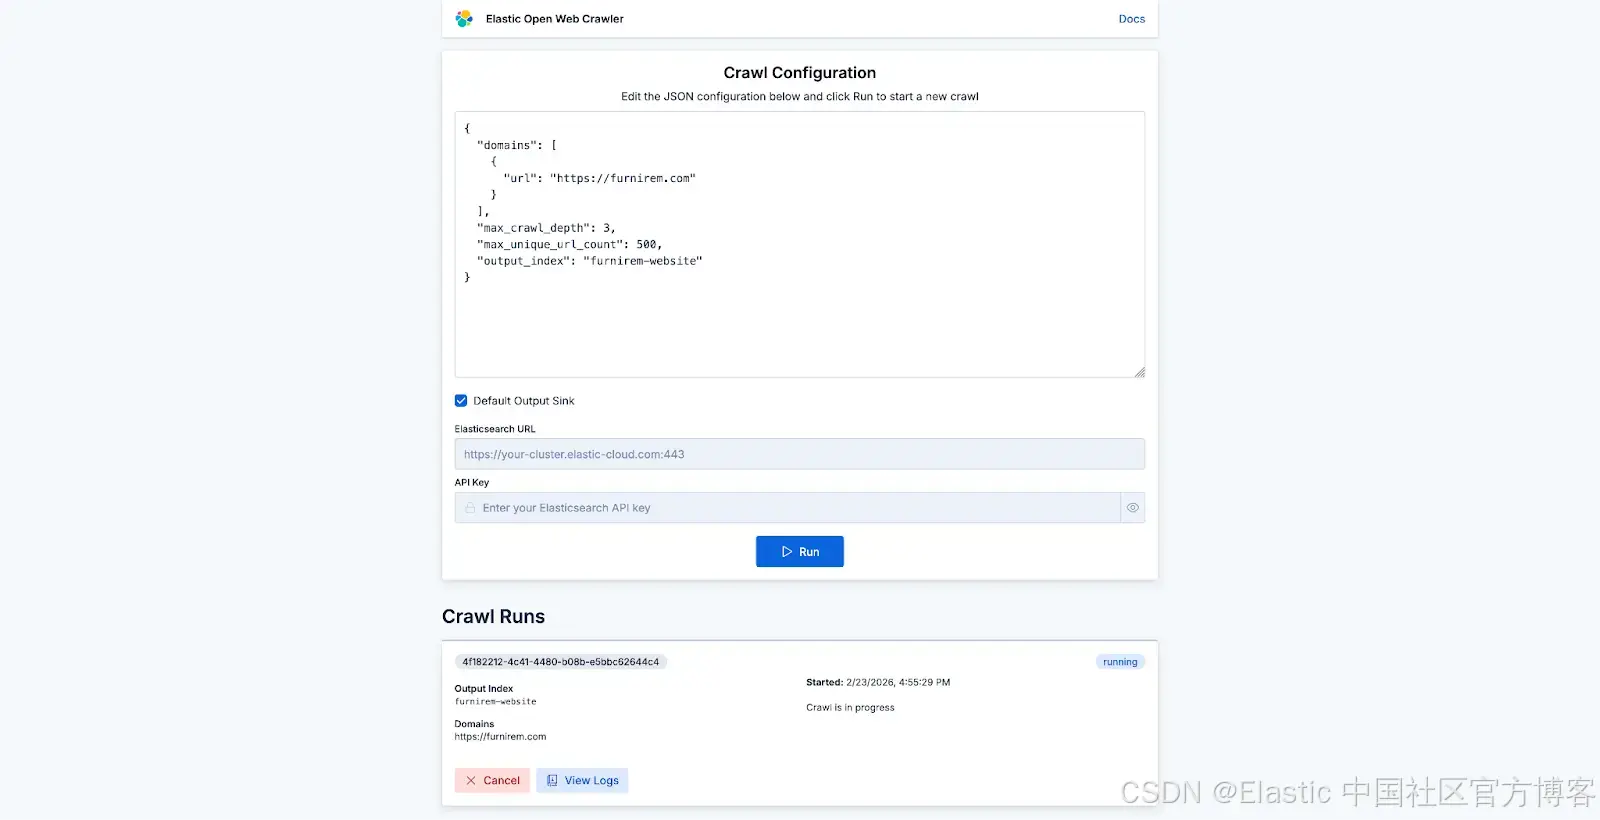Click the Default Output Sink label
Screen dimensions: 1600x820
click(x=524, y=401)
